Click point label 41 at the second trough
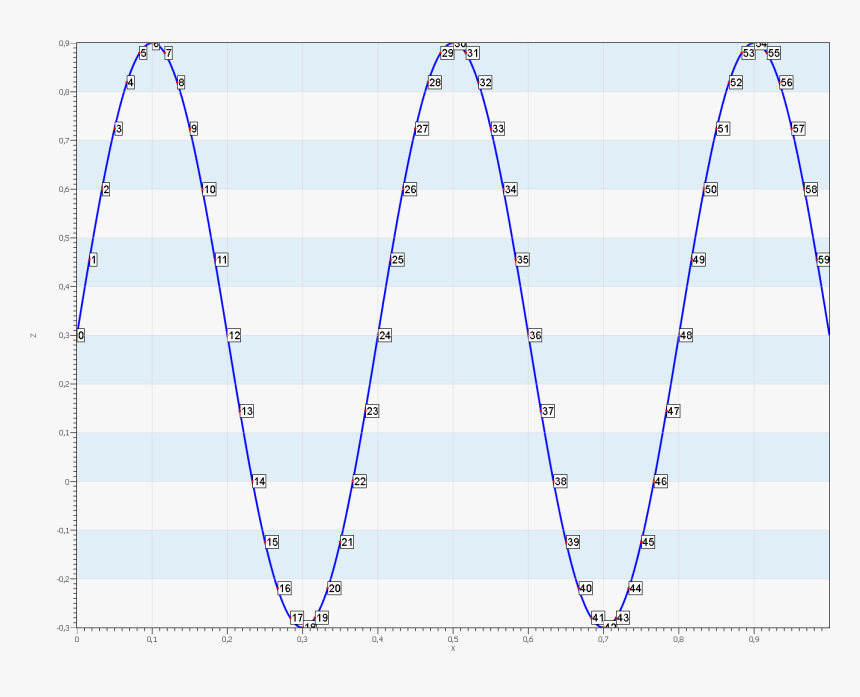The image size is (860, 697). point(598,618)
